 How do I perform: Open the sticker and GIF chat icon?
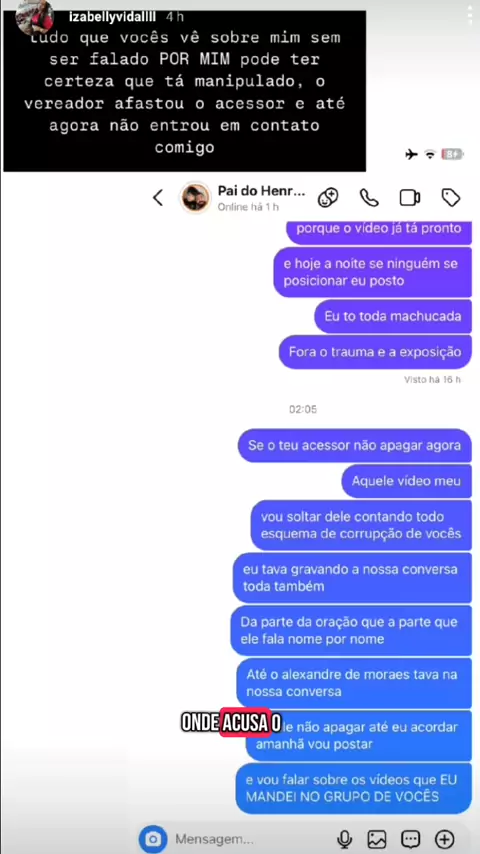[x=410, y=839]
